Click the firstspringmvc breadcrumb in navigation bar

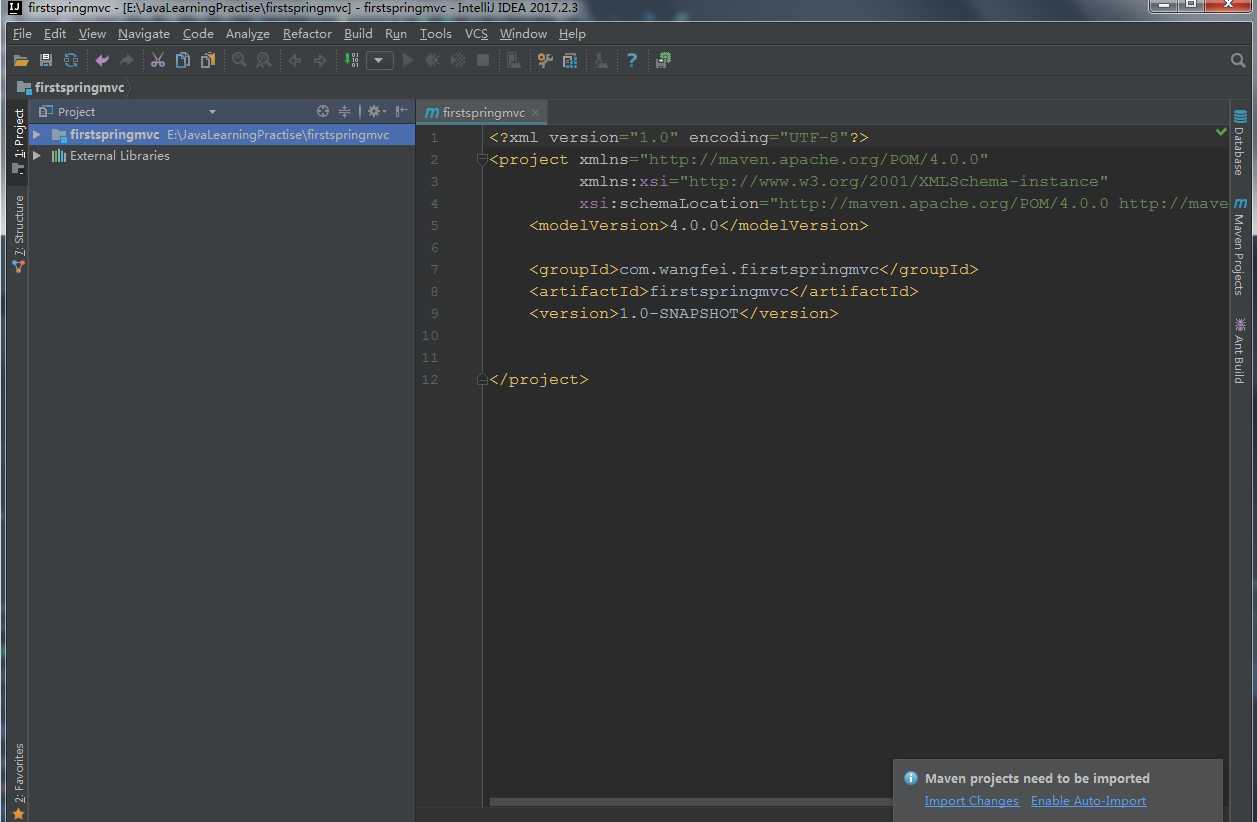click(x=71, y=87)
